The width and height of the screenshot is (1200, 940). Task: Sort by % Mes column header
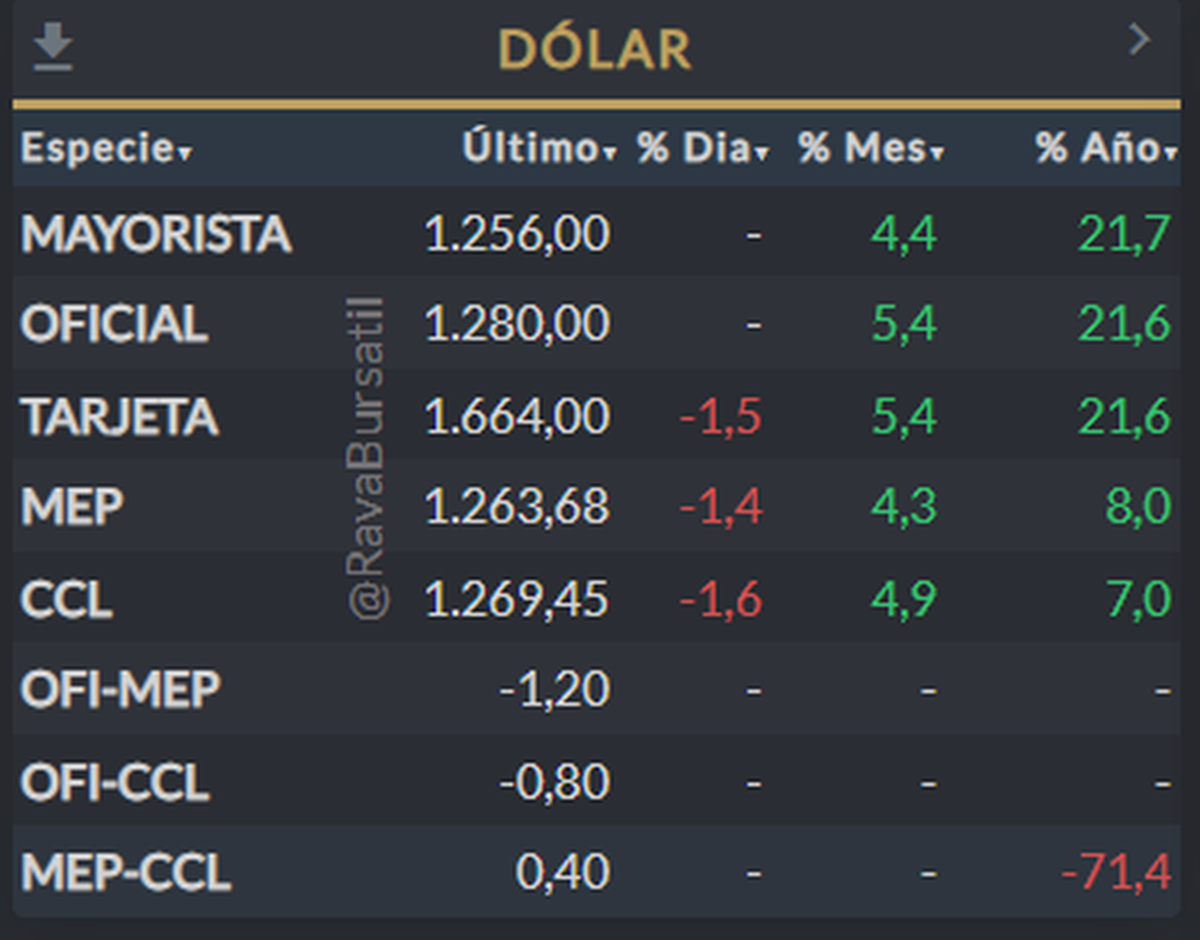(x=871, y=148)
